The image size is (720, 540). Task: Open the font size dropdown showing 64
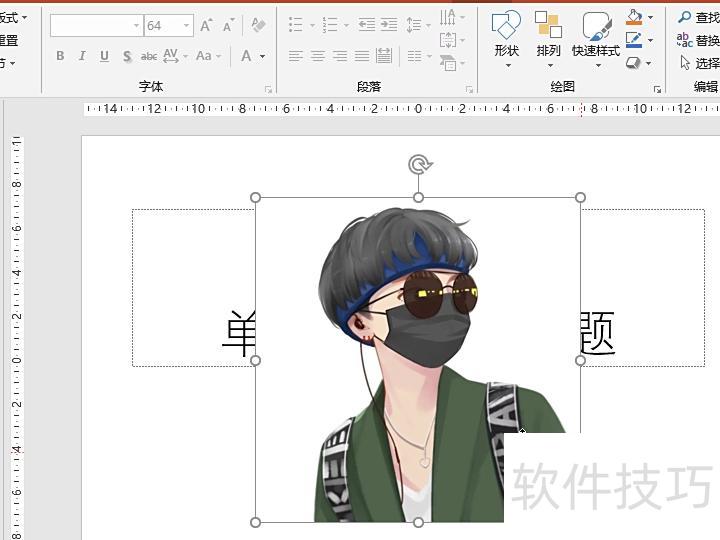click(x=187, y=26)
